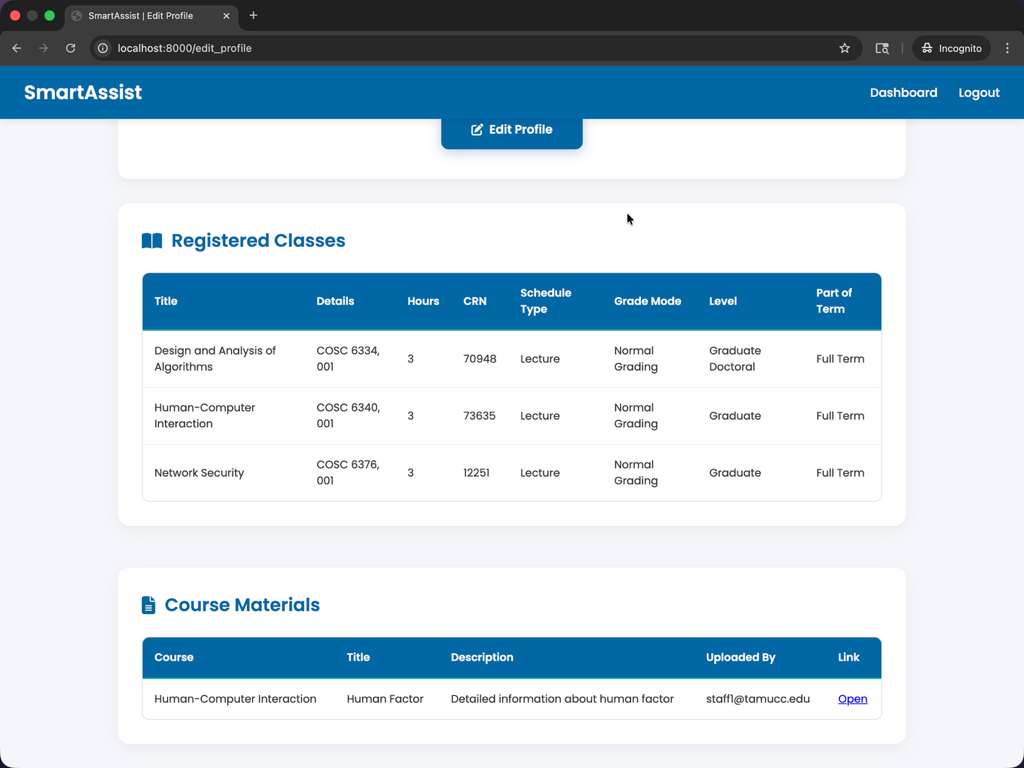Viewport: 1024px width, 768px height.
Task: Click CRN 12251
Action: point(476,473)
